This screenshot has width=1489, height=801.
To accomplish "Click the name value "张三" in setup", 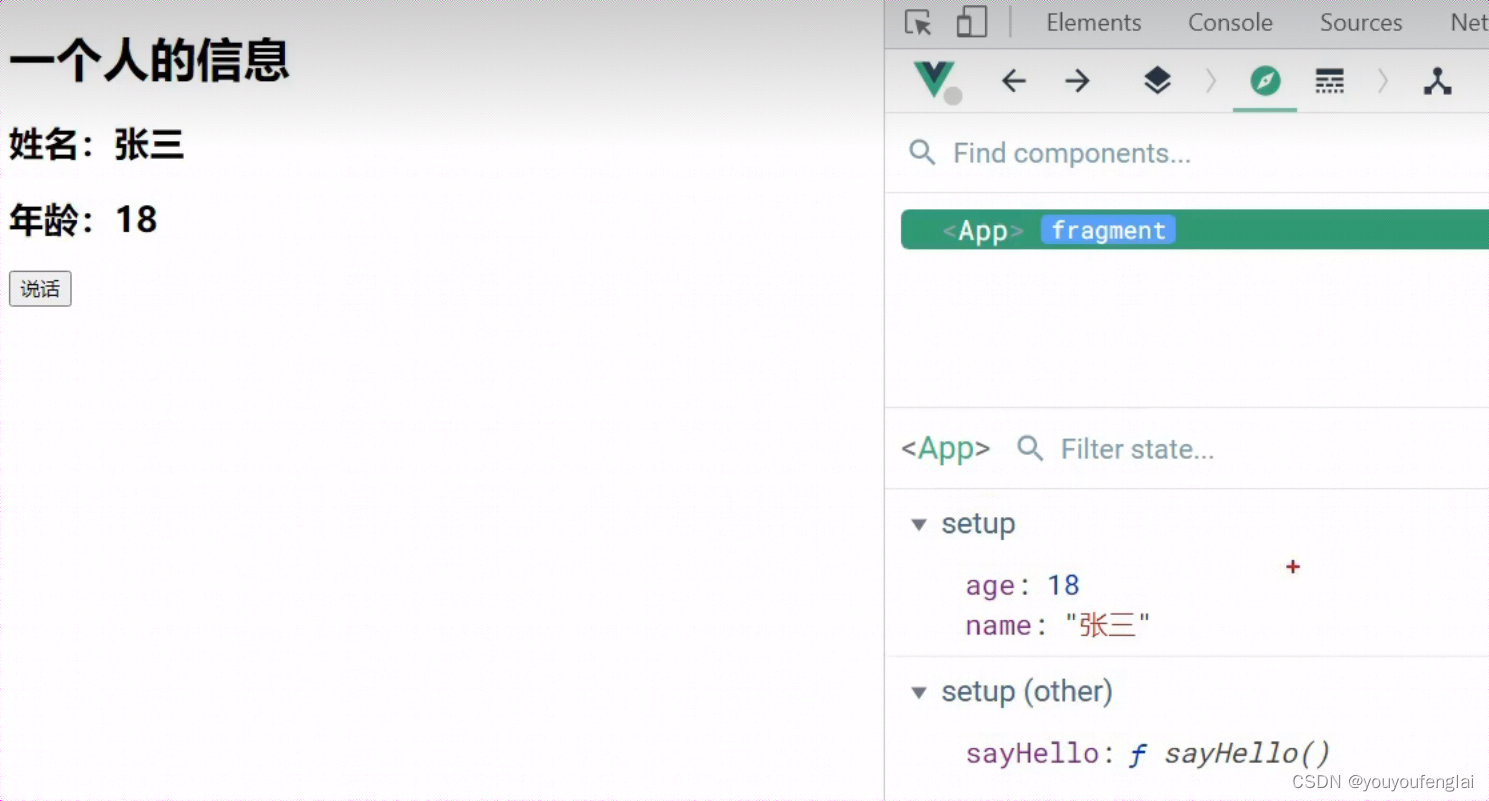I will point(1108,626).
